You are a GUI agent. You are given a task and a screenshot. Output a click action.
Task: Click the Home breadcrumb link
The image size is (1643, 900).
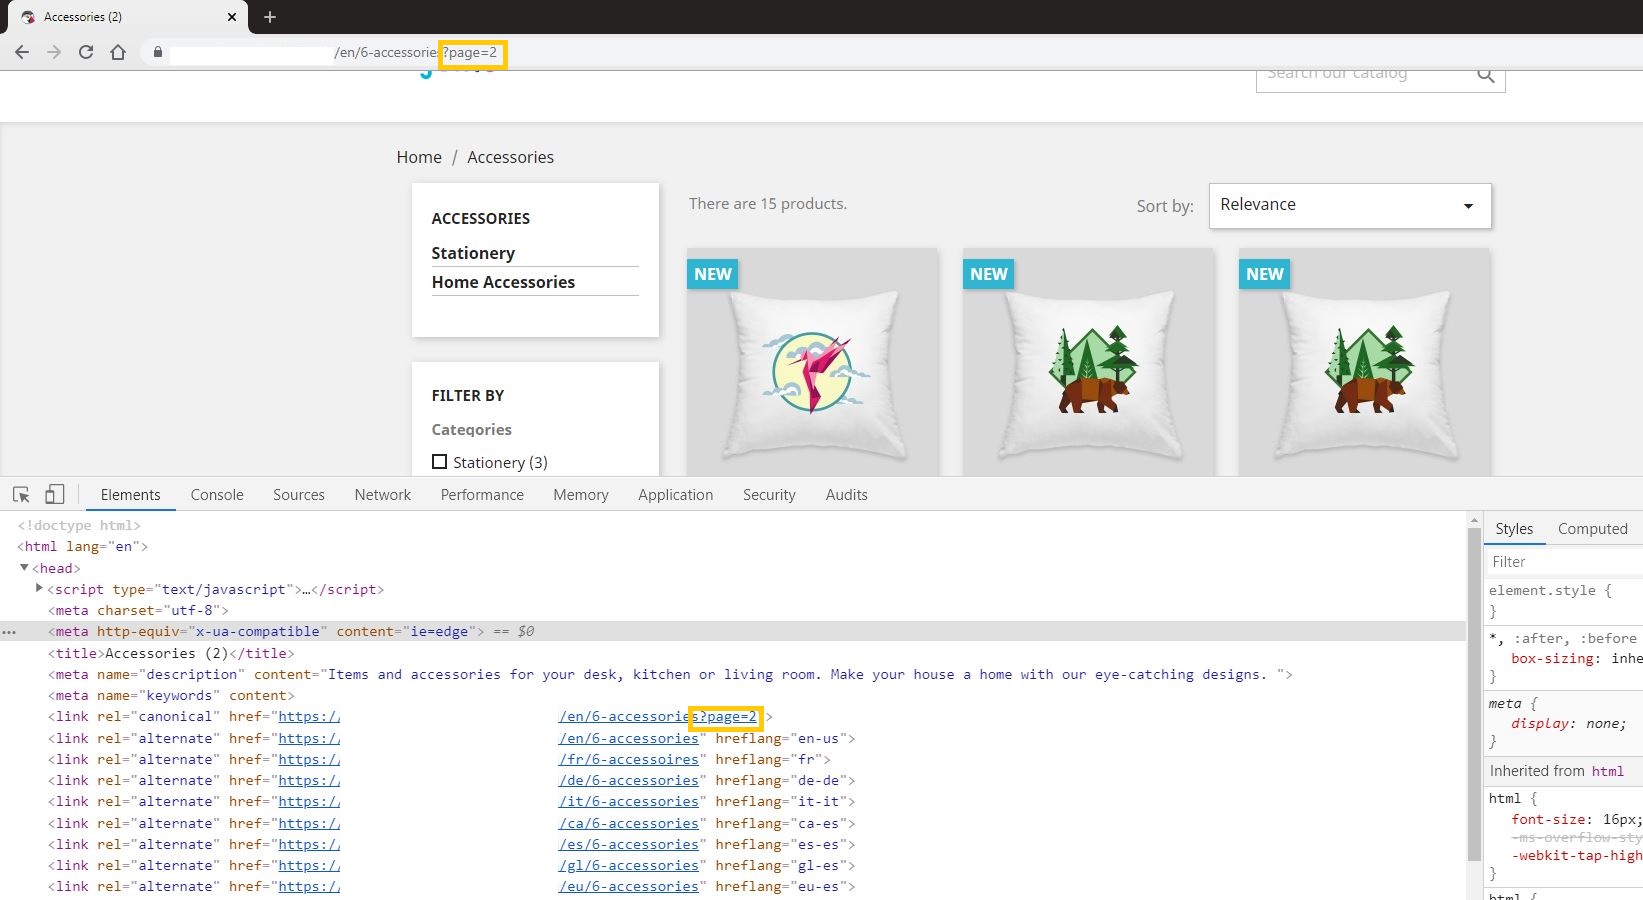419,157
